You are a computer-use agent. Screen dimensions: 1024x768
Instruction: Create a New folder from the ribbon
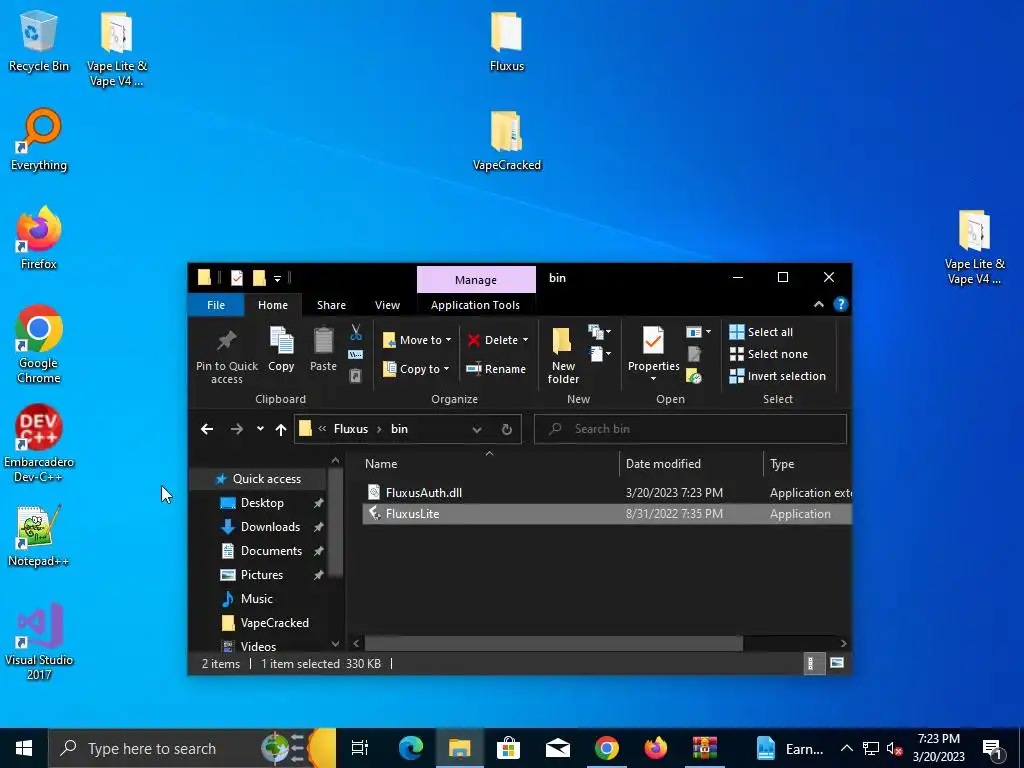pos(563,356)
